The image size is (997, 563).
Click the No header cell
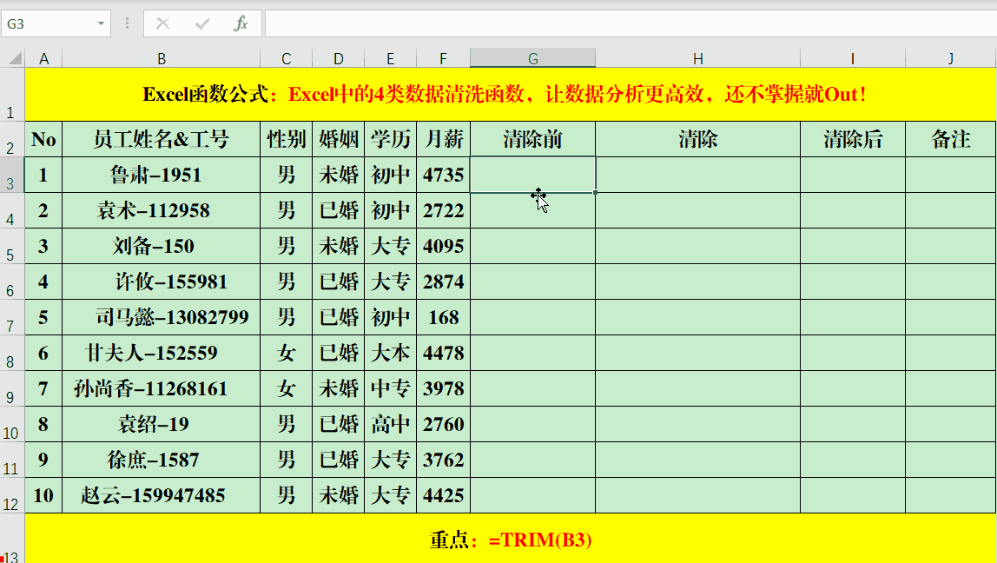pos(44,139)
